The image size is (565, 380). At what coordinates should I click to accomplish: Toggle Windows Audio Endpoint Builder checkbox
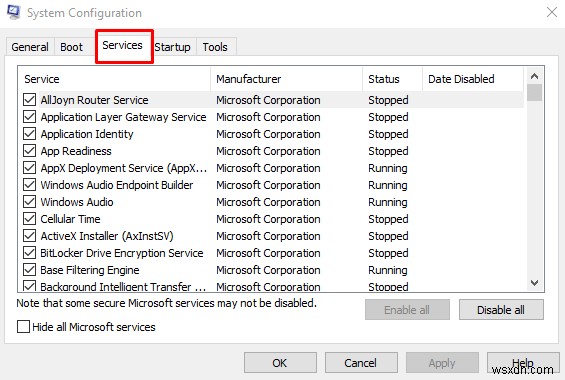(x=29, y=185)
